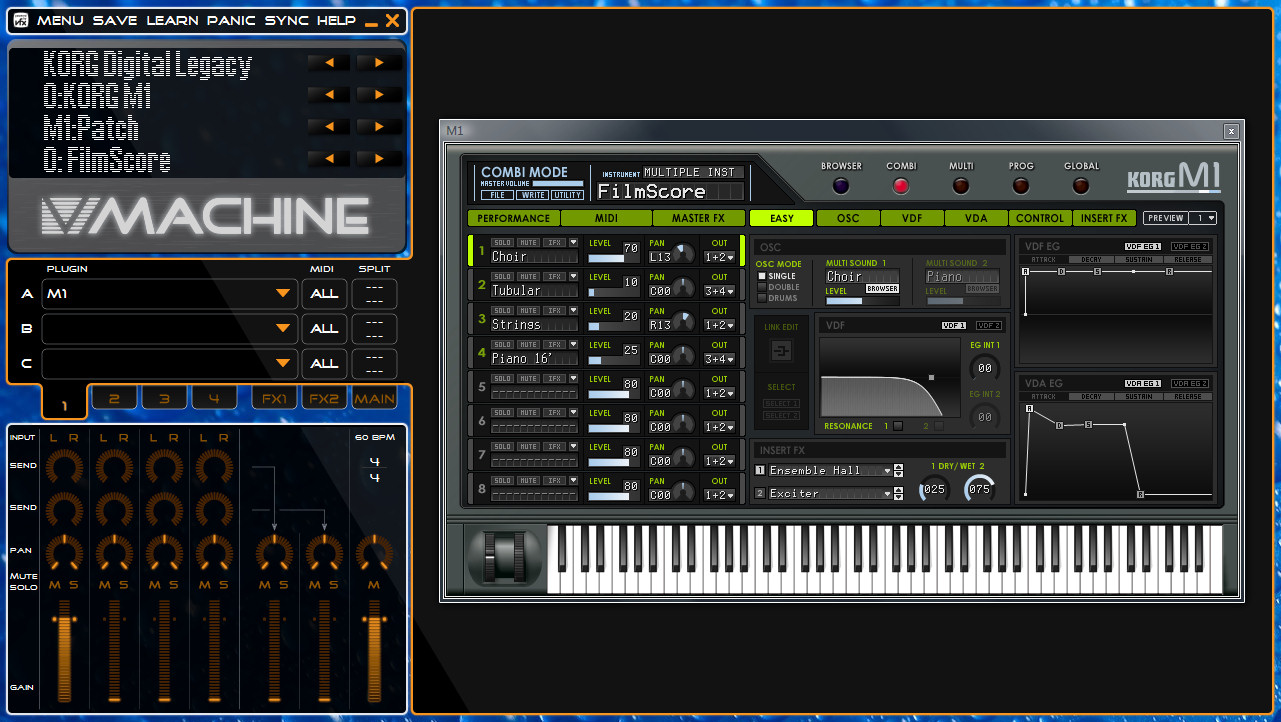This screenshot has height=722, width=1281.
Task: Switch to MULTI mode button
Action: pos(961,185)
